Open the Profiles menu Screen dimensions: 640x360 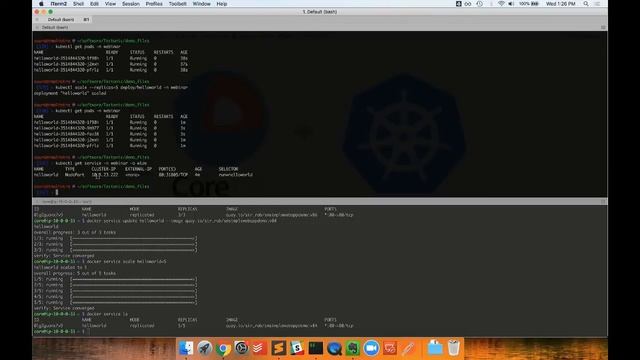[154, 4]
